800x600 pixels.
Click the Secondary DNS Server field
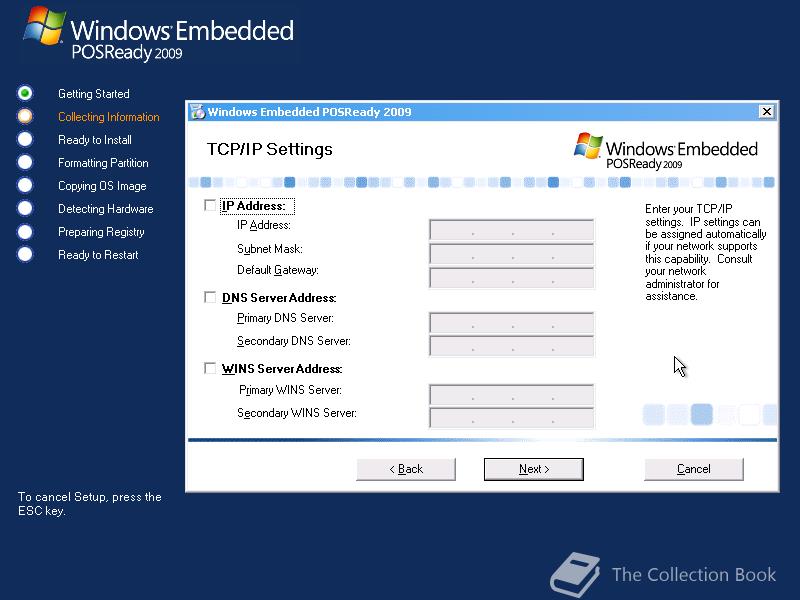(512, 345)
